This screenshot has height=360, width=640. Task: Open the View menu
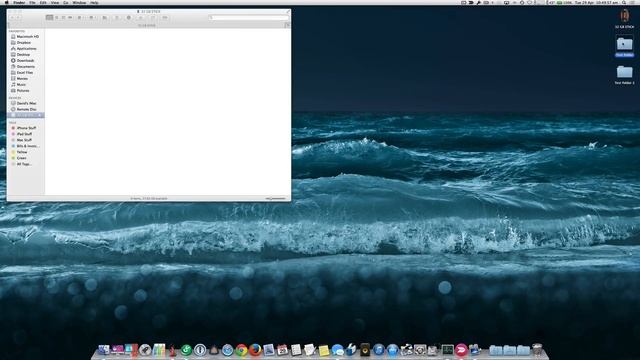tap(55, 2)
